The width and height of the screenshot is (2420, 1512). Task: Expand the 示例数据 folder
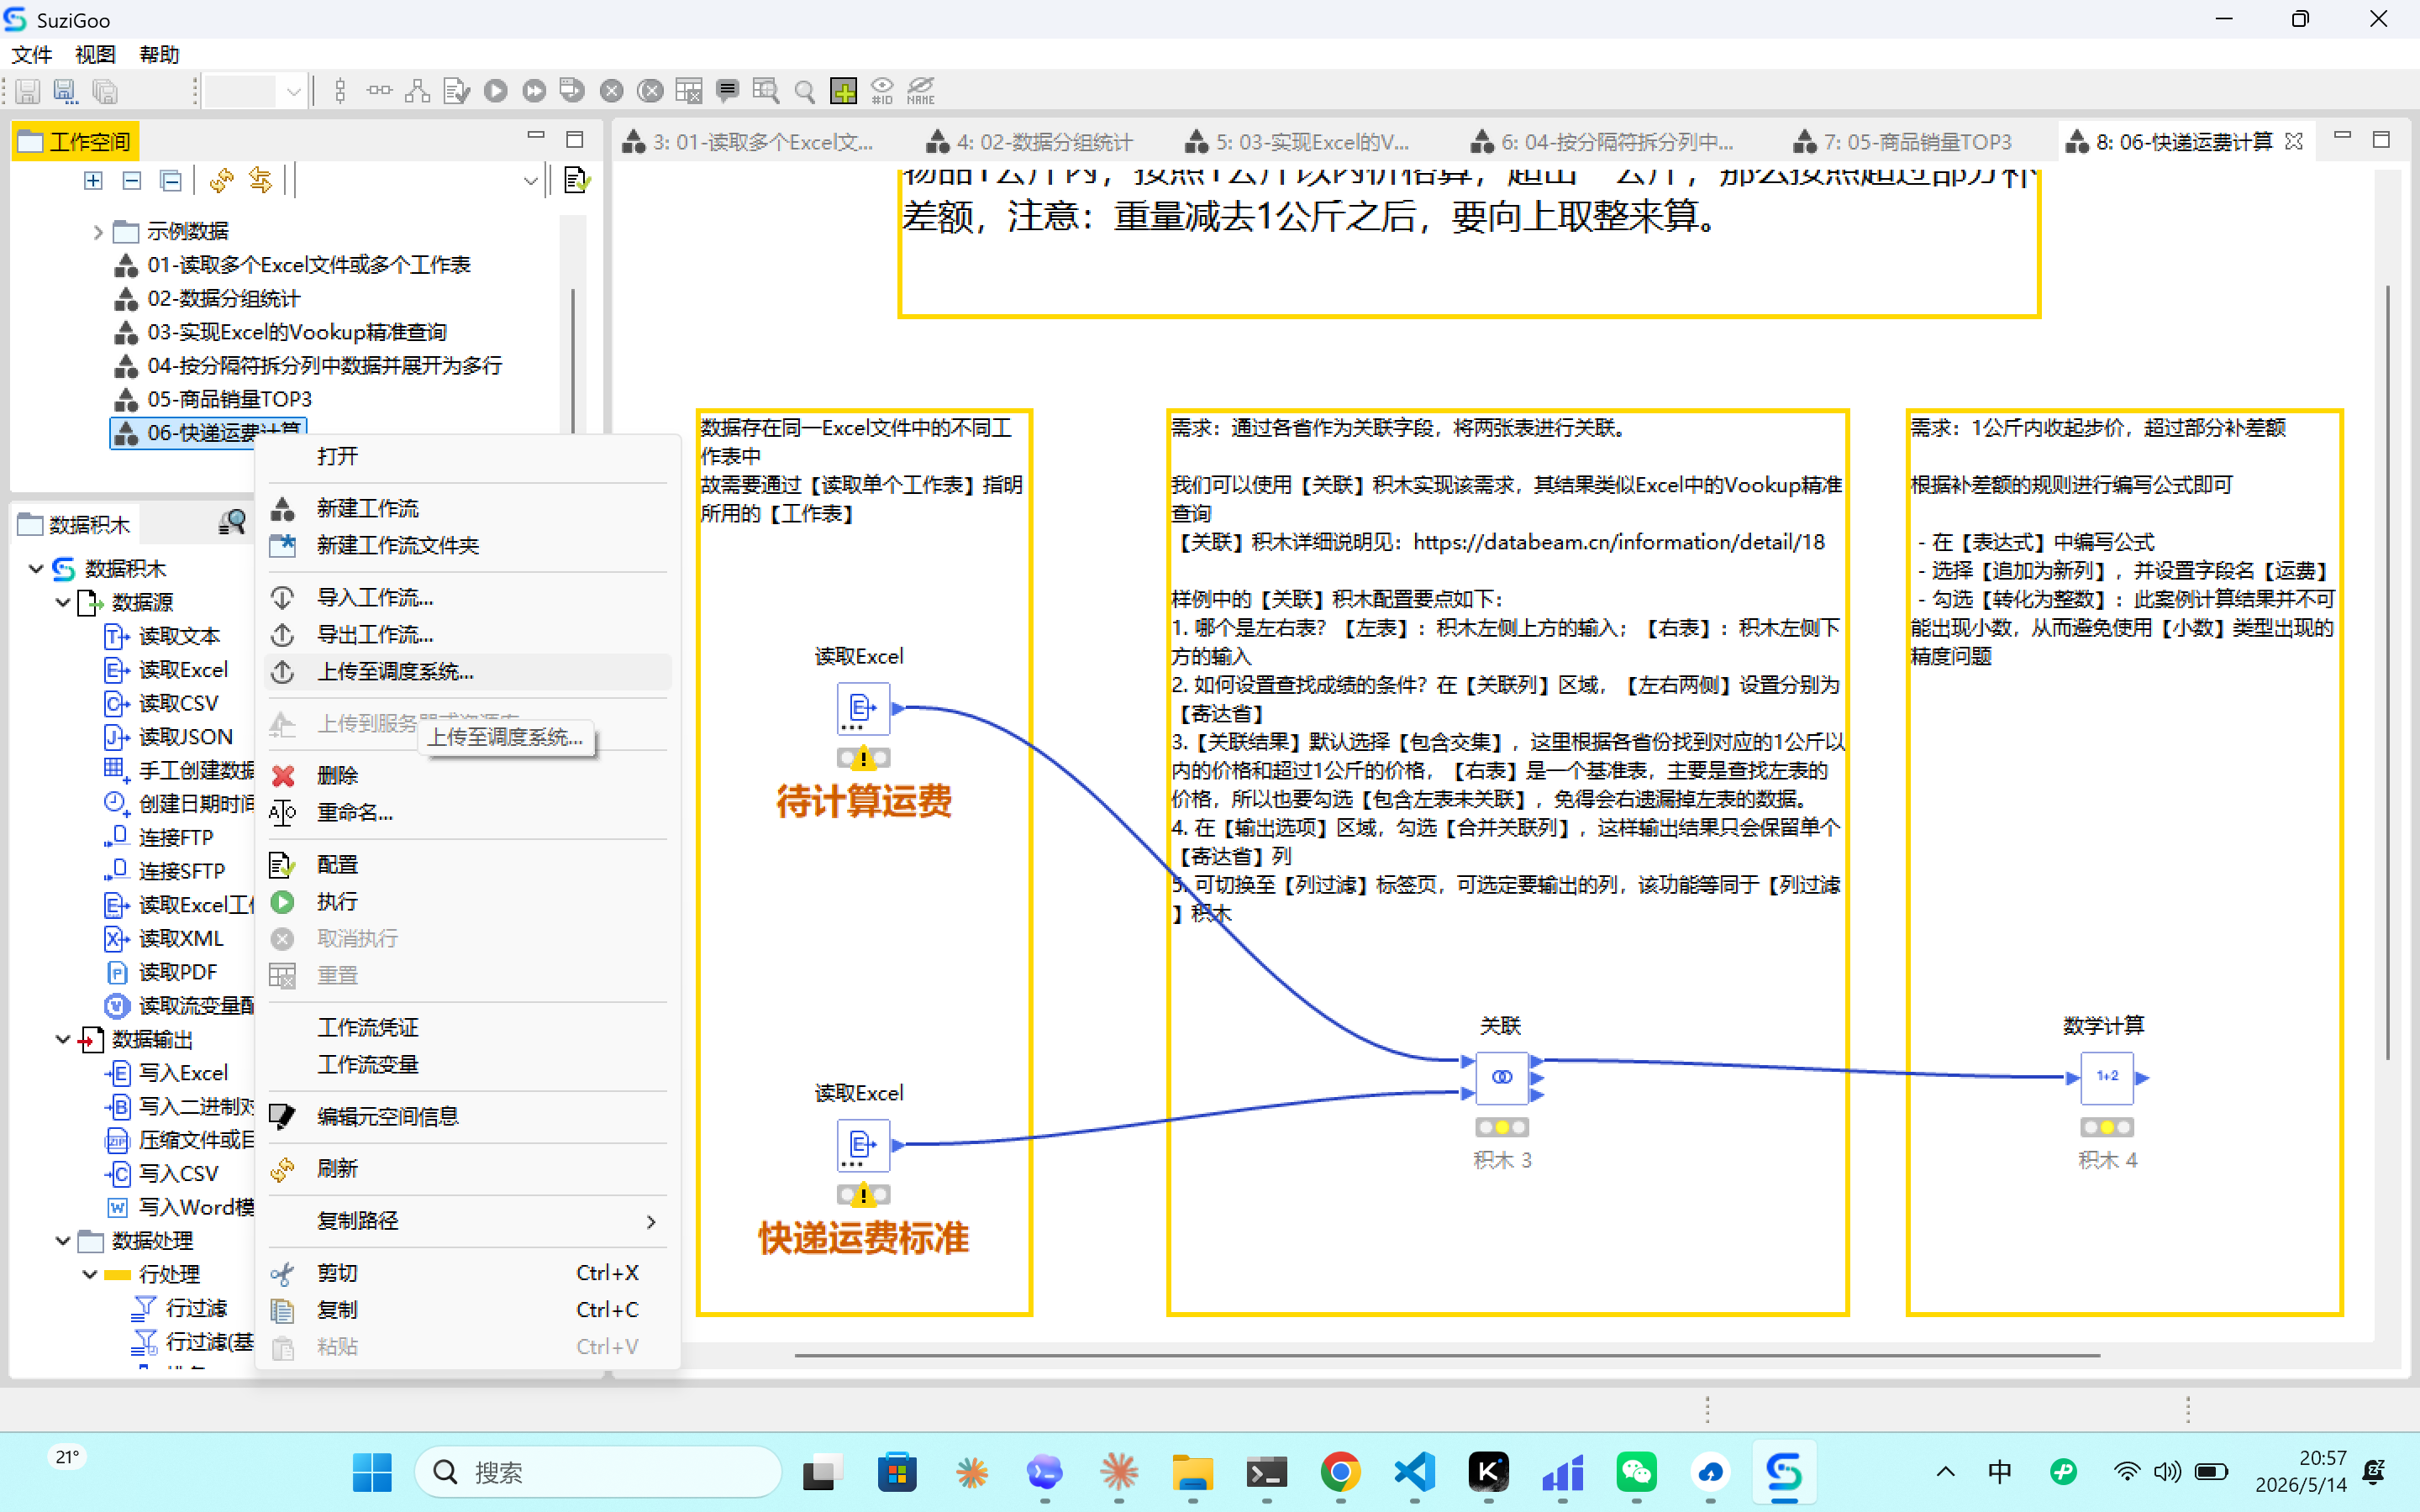tap(97, 232)
